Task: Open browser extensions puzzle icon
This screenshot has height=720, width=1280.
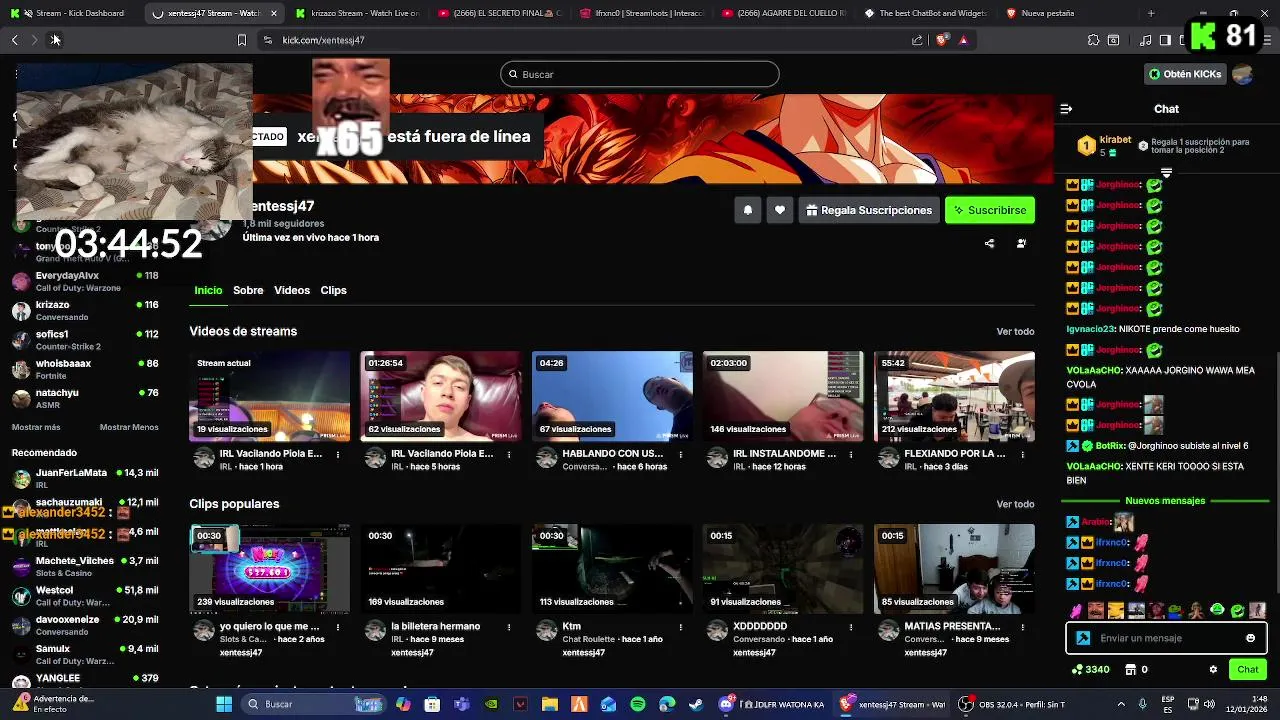Action: pos(1093,40)
